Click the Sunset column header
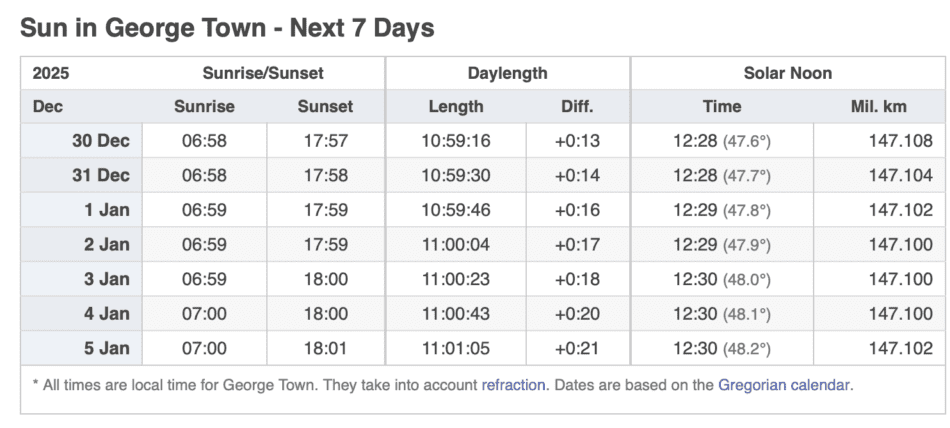Viewport: 950px width, 428px height. click(325, 106)
